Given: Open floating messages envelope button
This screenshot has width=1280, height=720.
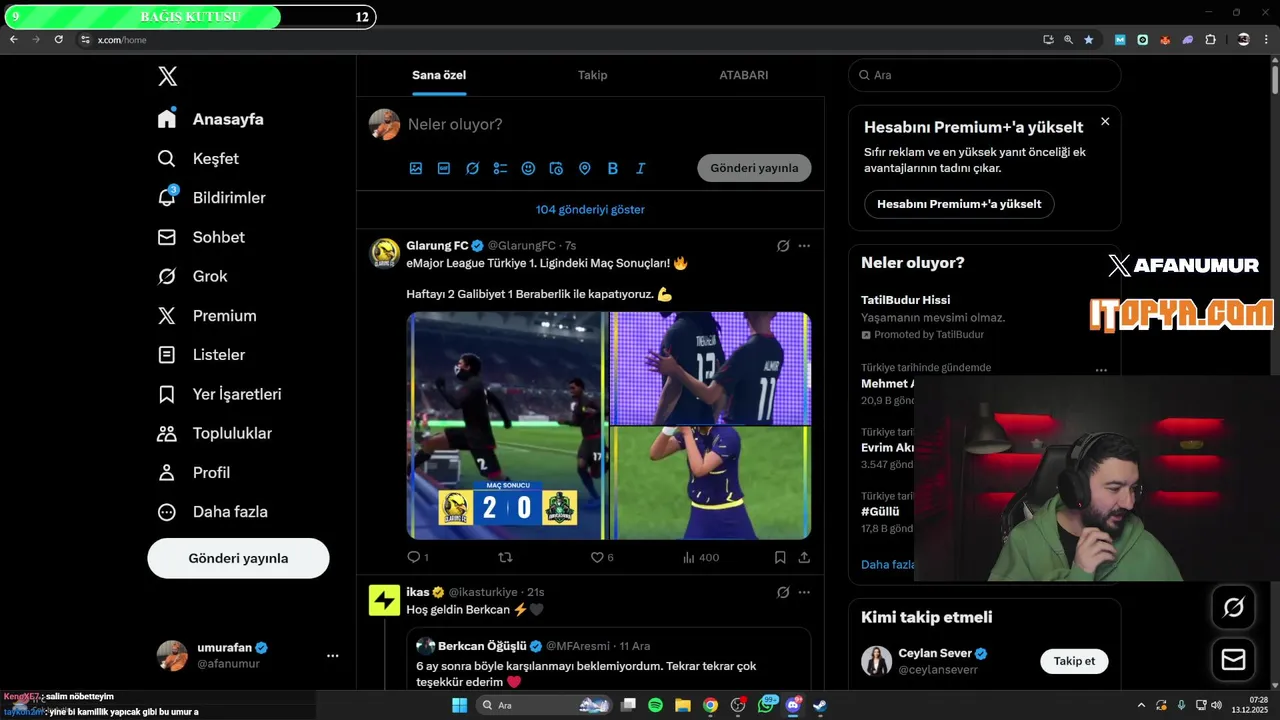Looking at the screenshot, I should tap(1233, 660).
